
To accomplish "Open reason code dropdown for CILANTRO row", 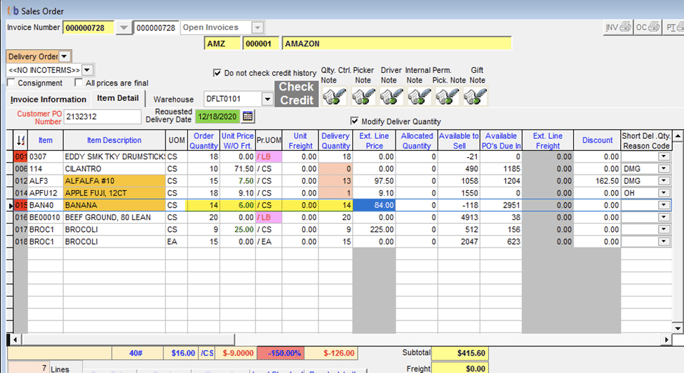I will (x=663, y=168).
